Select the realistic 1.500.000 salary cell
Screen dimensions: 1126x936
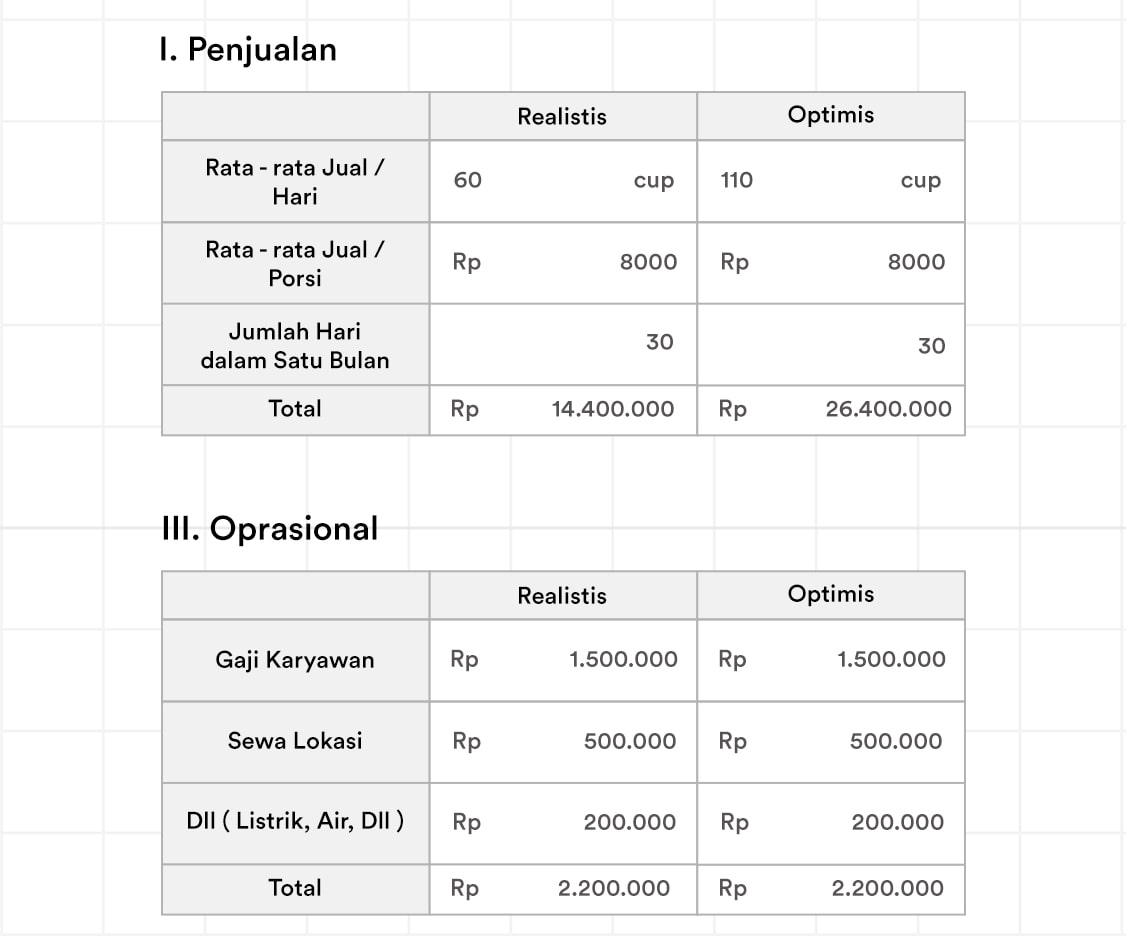622,660
